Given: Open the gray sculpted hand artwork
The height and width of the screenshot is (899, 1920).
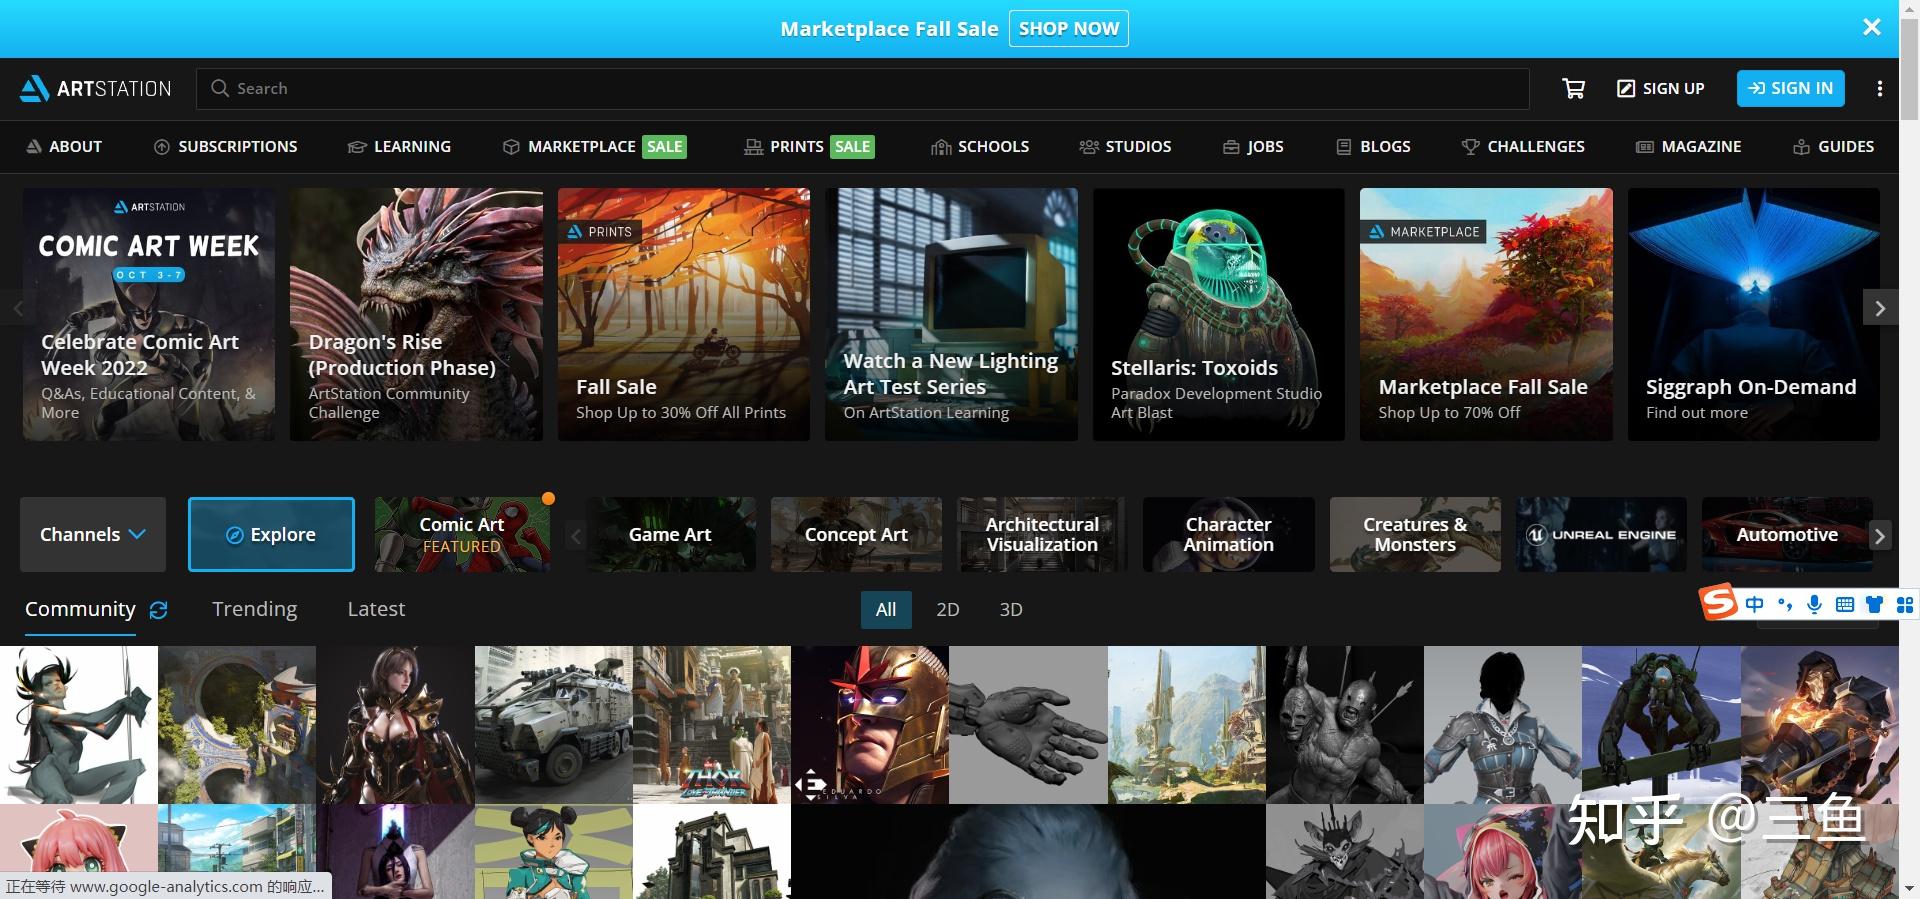Looking at the screenshot, I should pyautogui.click(x=1028, y=724).
